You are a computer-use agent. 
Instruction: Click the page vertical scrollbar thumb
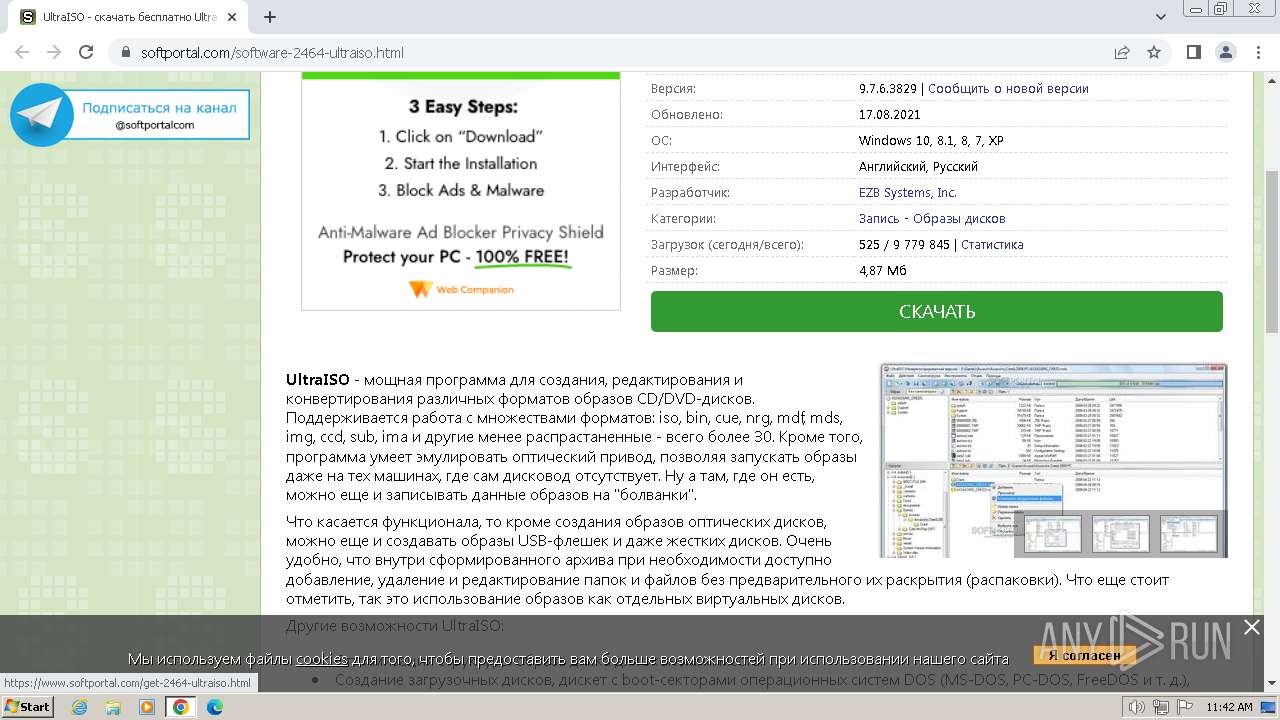coord(1271,250)
